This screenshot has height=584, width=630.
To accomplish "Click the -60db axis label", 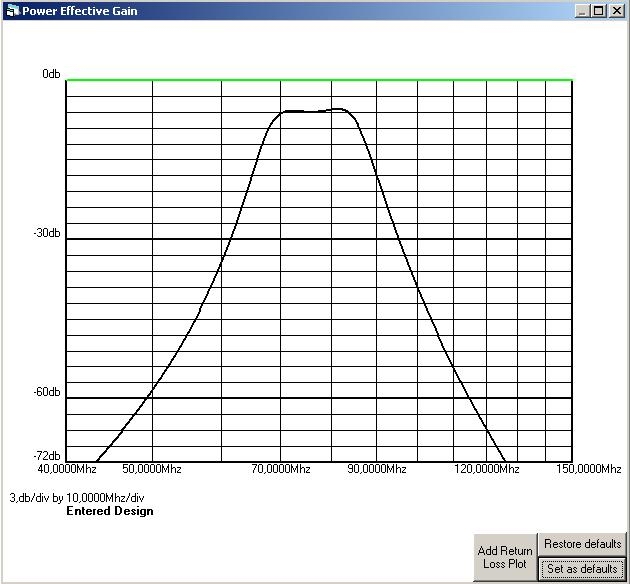I will [x=47, y=392].
